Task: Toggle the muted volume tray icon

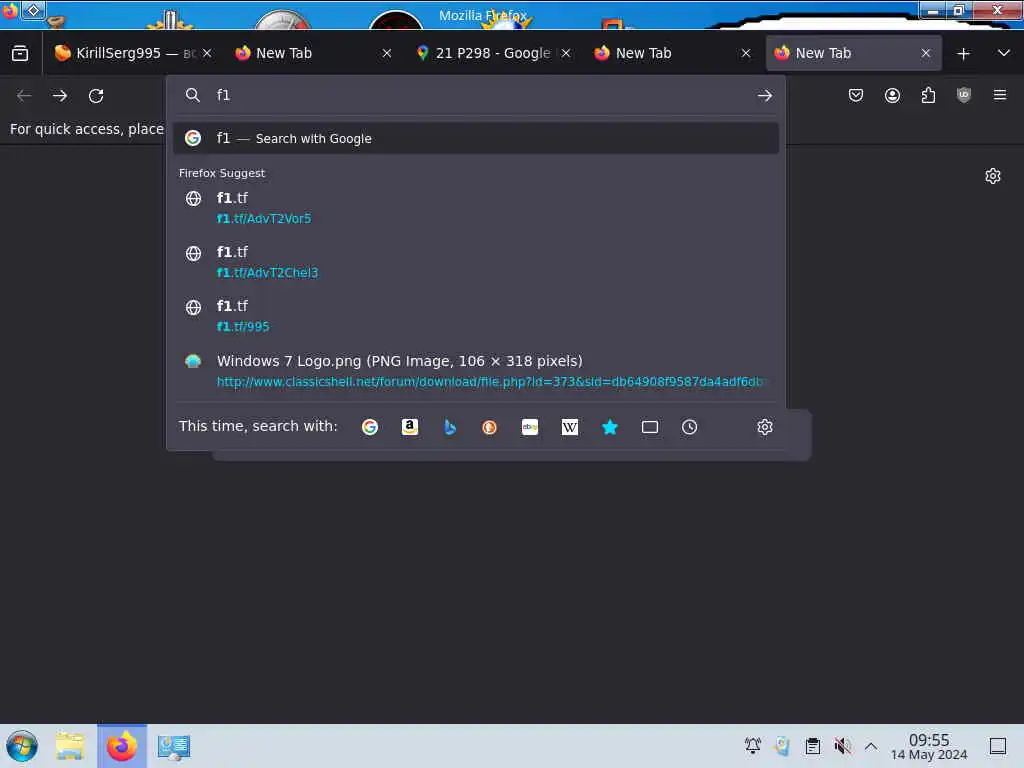Action: click(x=842, y=745)
